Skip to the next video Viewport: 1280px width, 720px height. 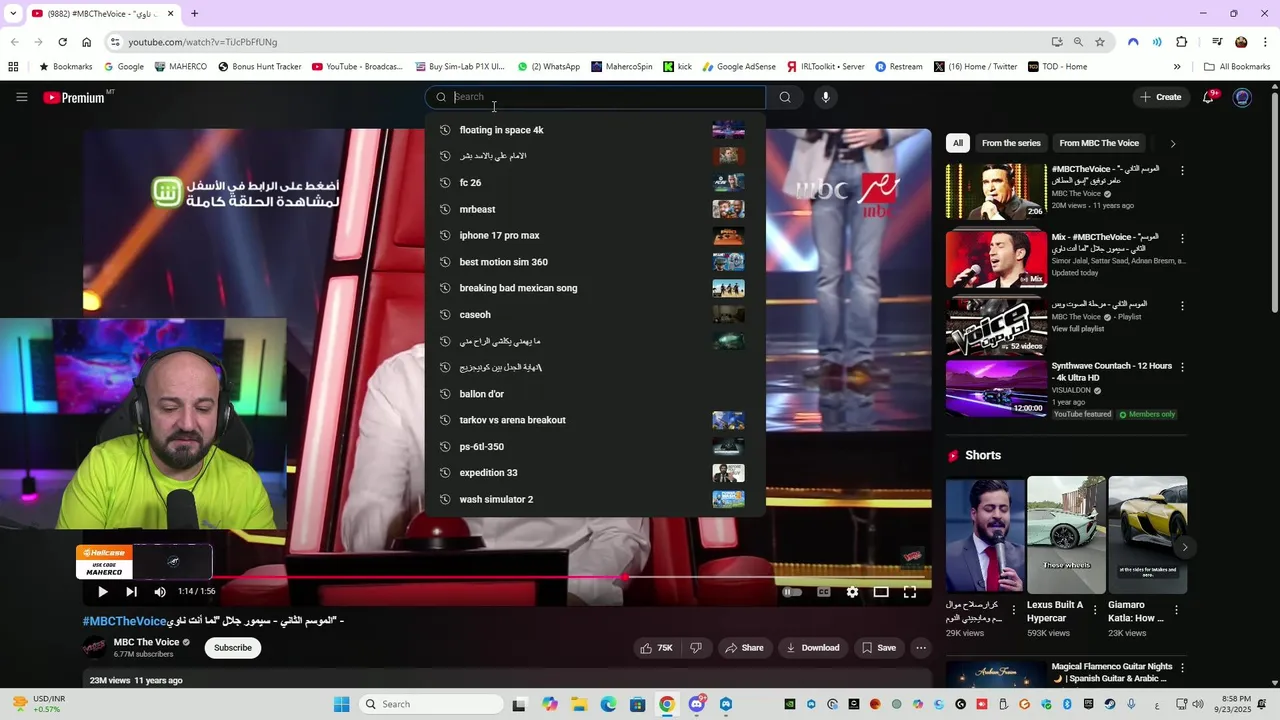pyautogui.click(x=131, y=592)
